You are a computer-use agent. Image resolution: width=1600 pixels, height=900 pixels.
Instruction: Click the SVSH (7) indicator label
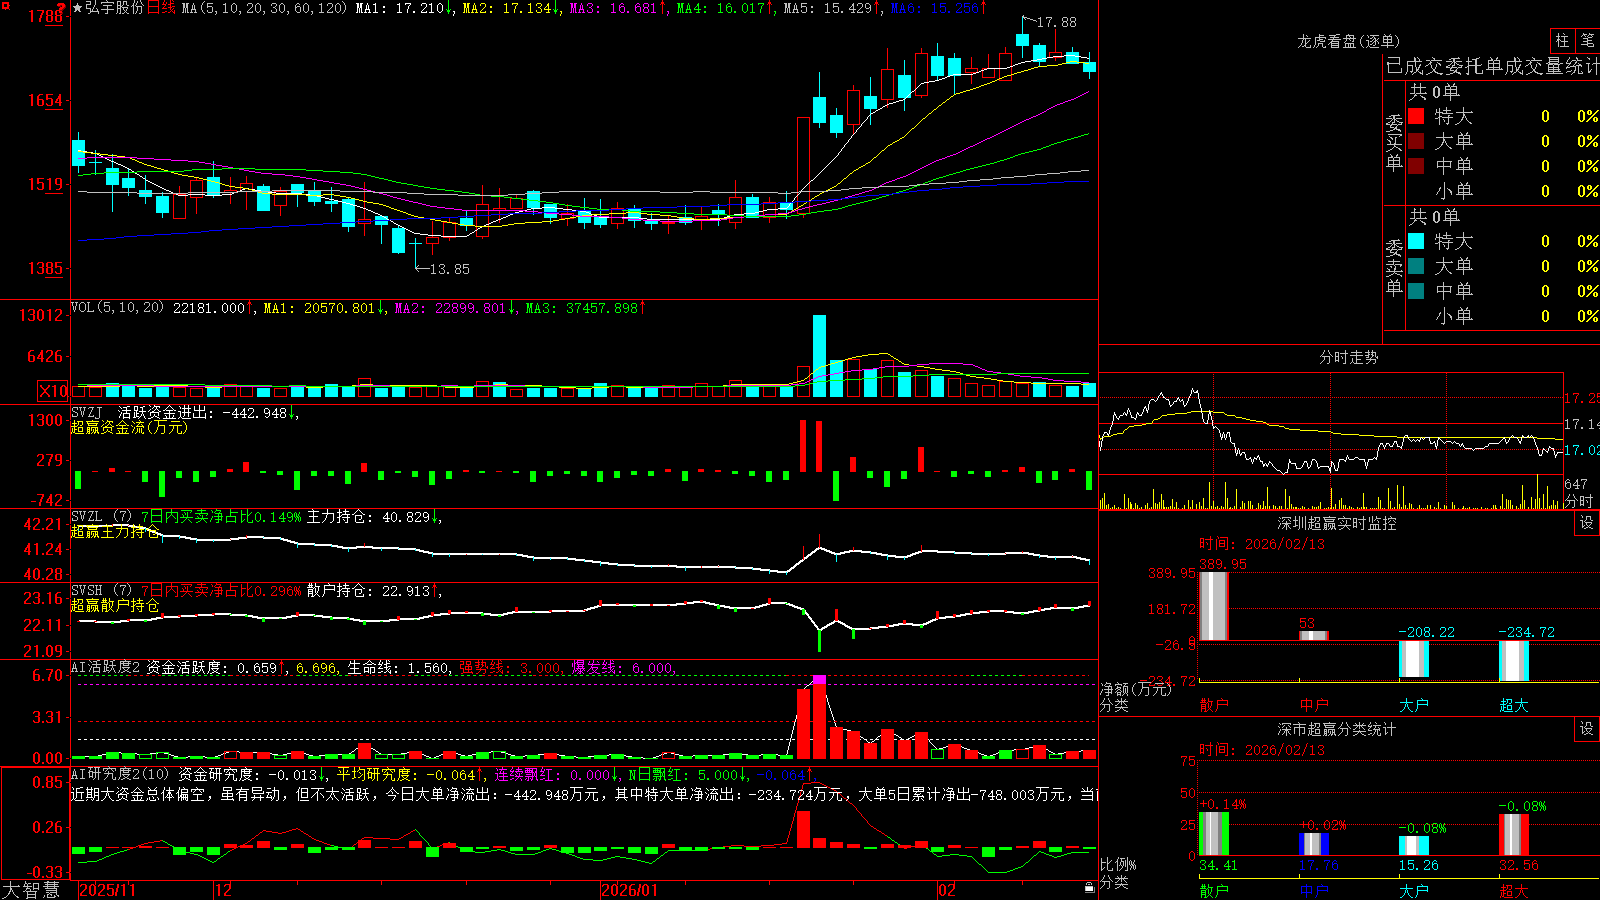101,591
